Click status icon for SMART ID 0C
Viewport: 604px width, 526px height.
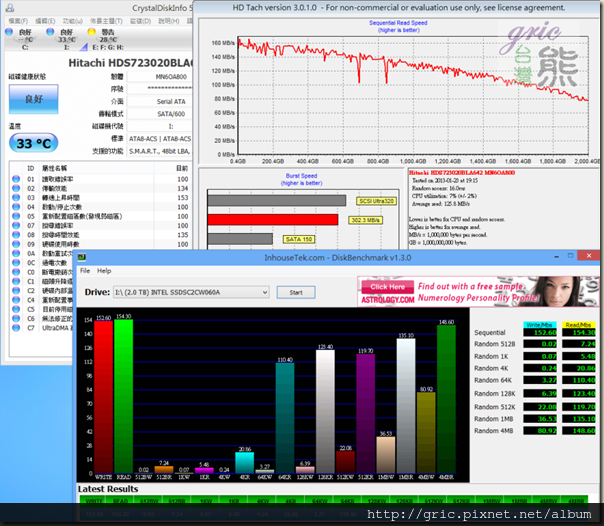[16, 263]
